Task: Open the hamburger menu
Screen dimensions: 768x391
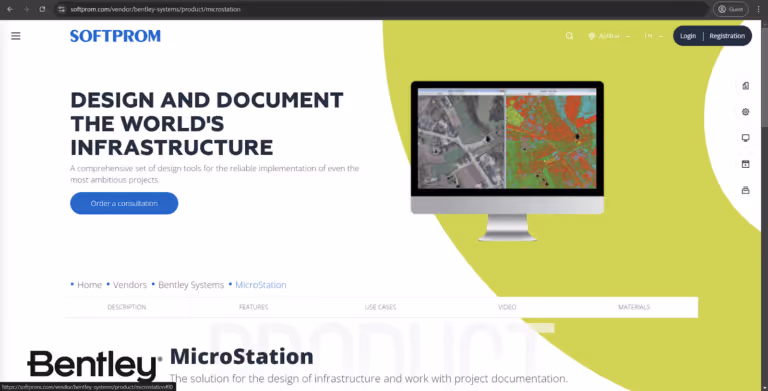Action: 16,36
